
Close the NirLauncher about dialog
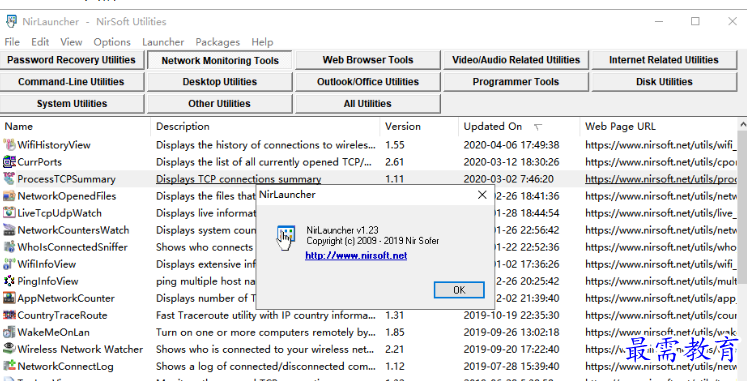click(x=482, y=195)
